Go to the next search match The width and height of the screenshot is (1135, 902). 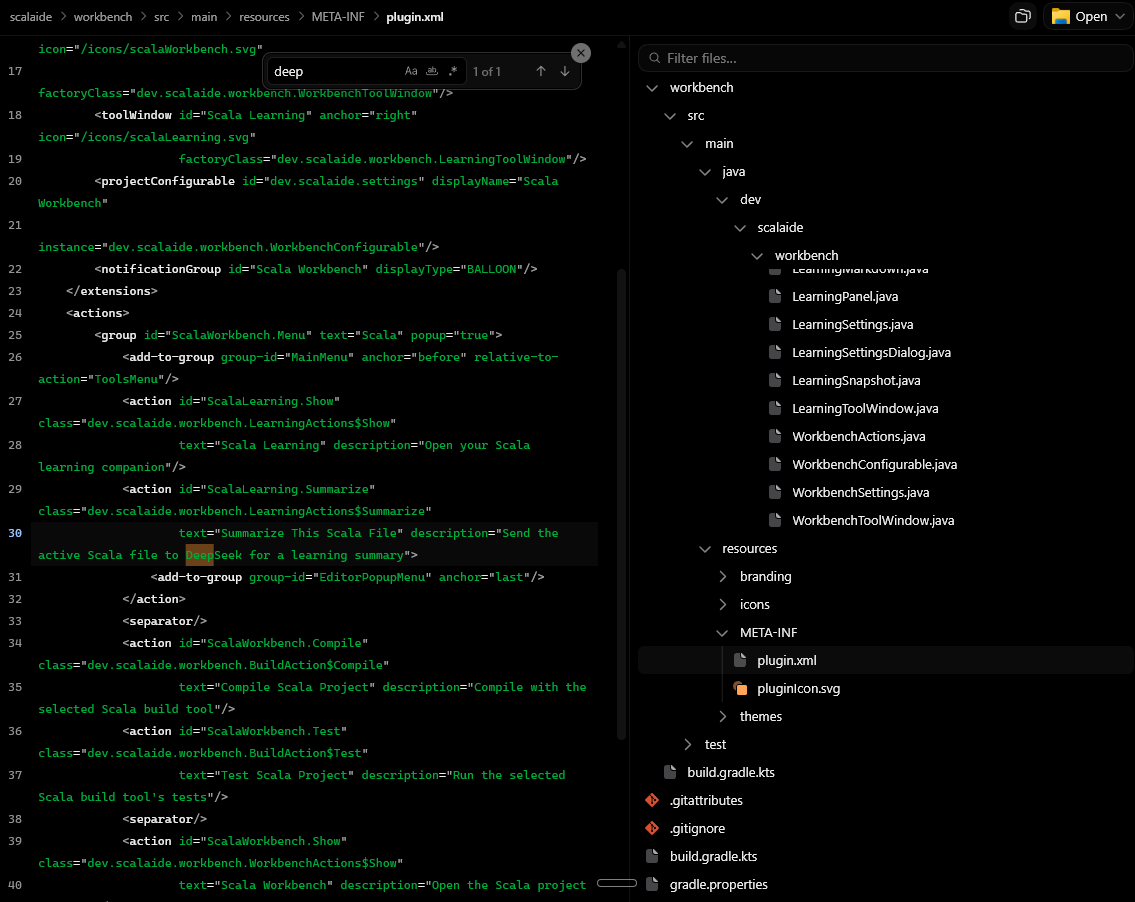click(x=565, y=71)
